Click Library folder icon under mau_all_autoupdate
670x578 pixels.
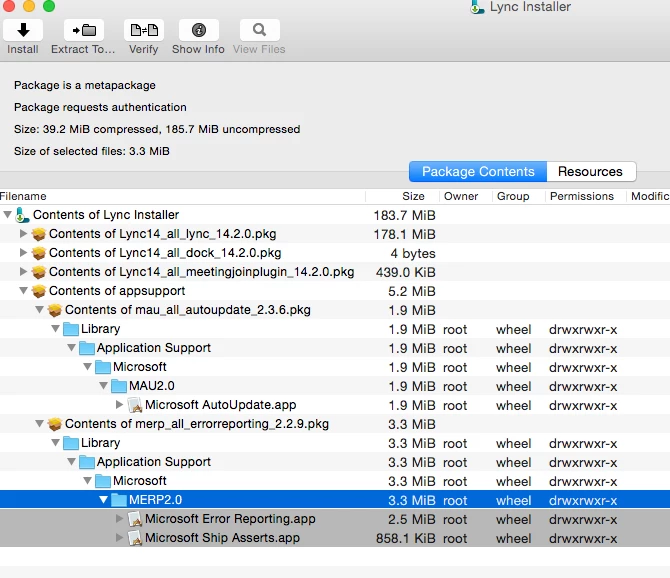71,329
